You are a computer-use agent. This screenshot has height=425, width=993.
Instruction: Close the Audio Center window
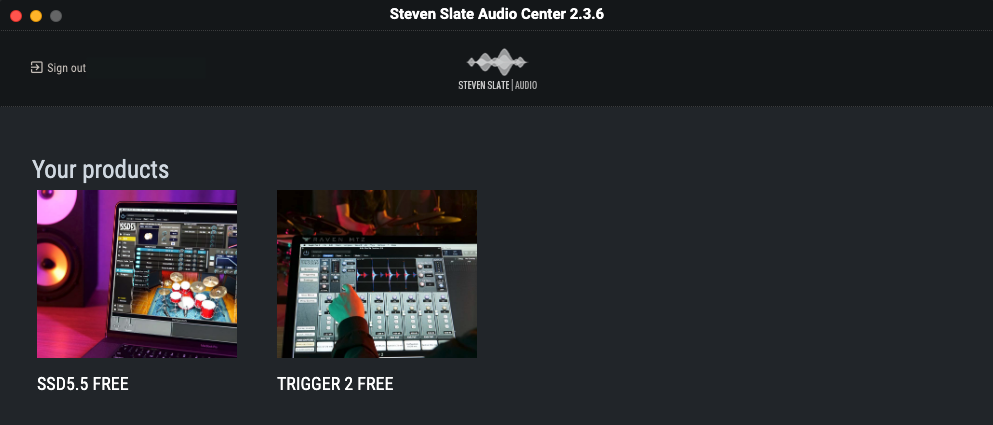click(x=16, y=16)
